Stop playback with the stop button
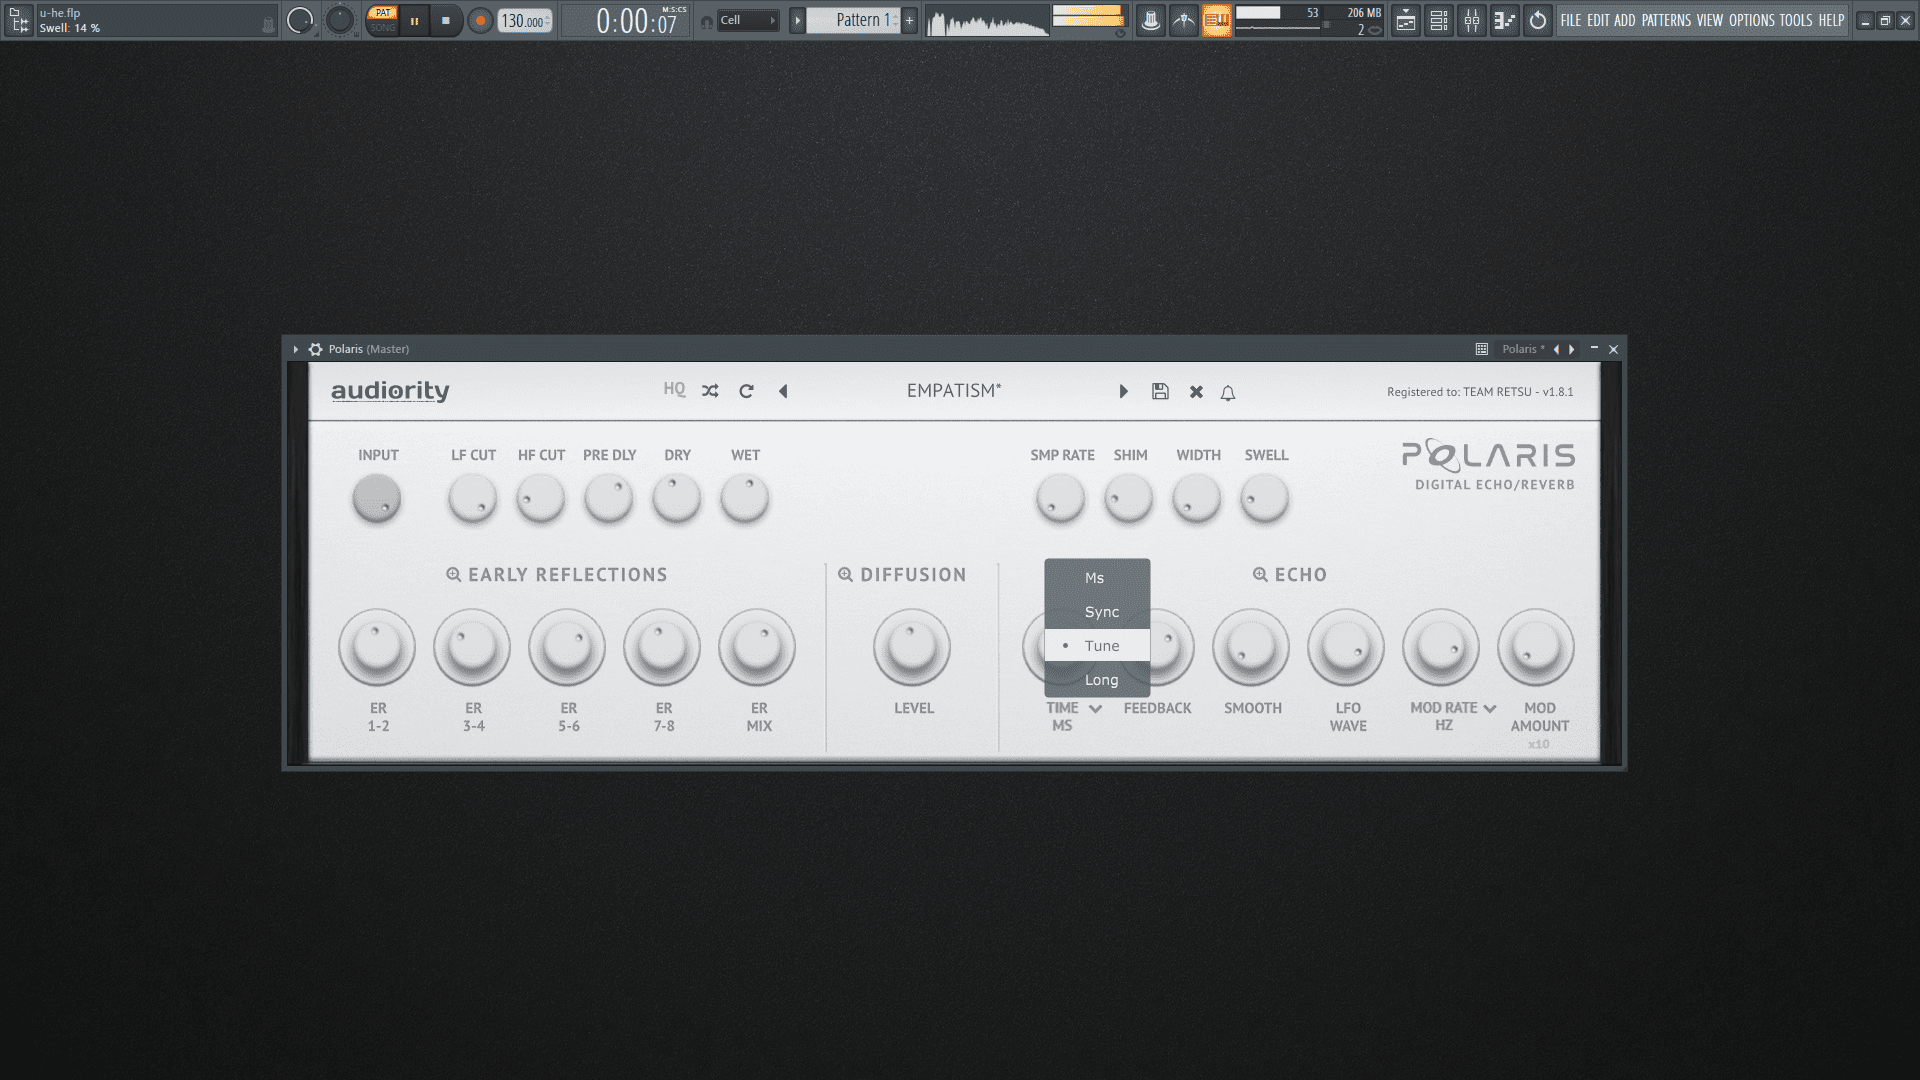 coord(446,20)
